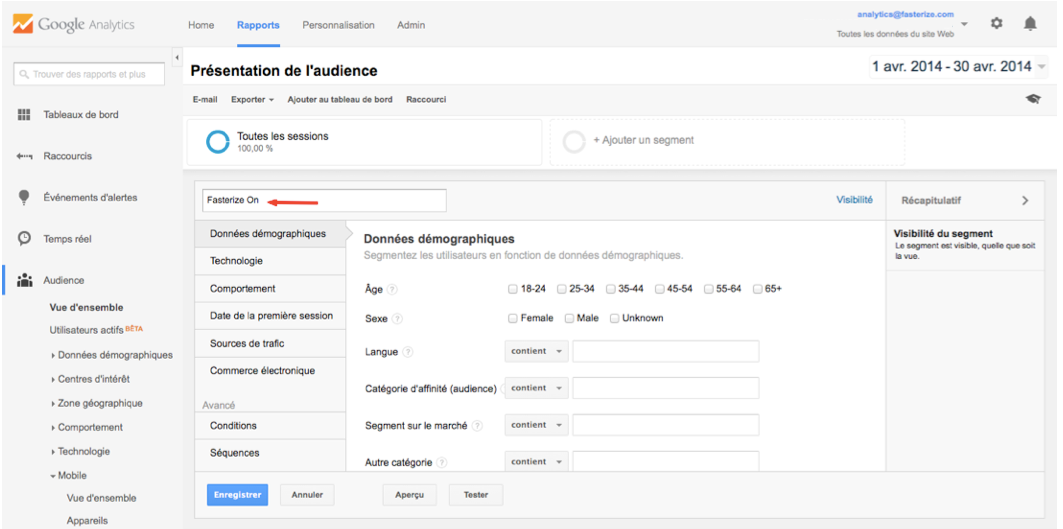Enable the Female checkbox
The width and height of the screenshot is (1063, 529).
tap(513, 318)
